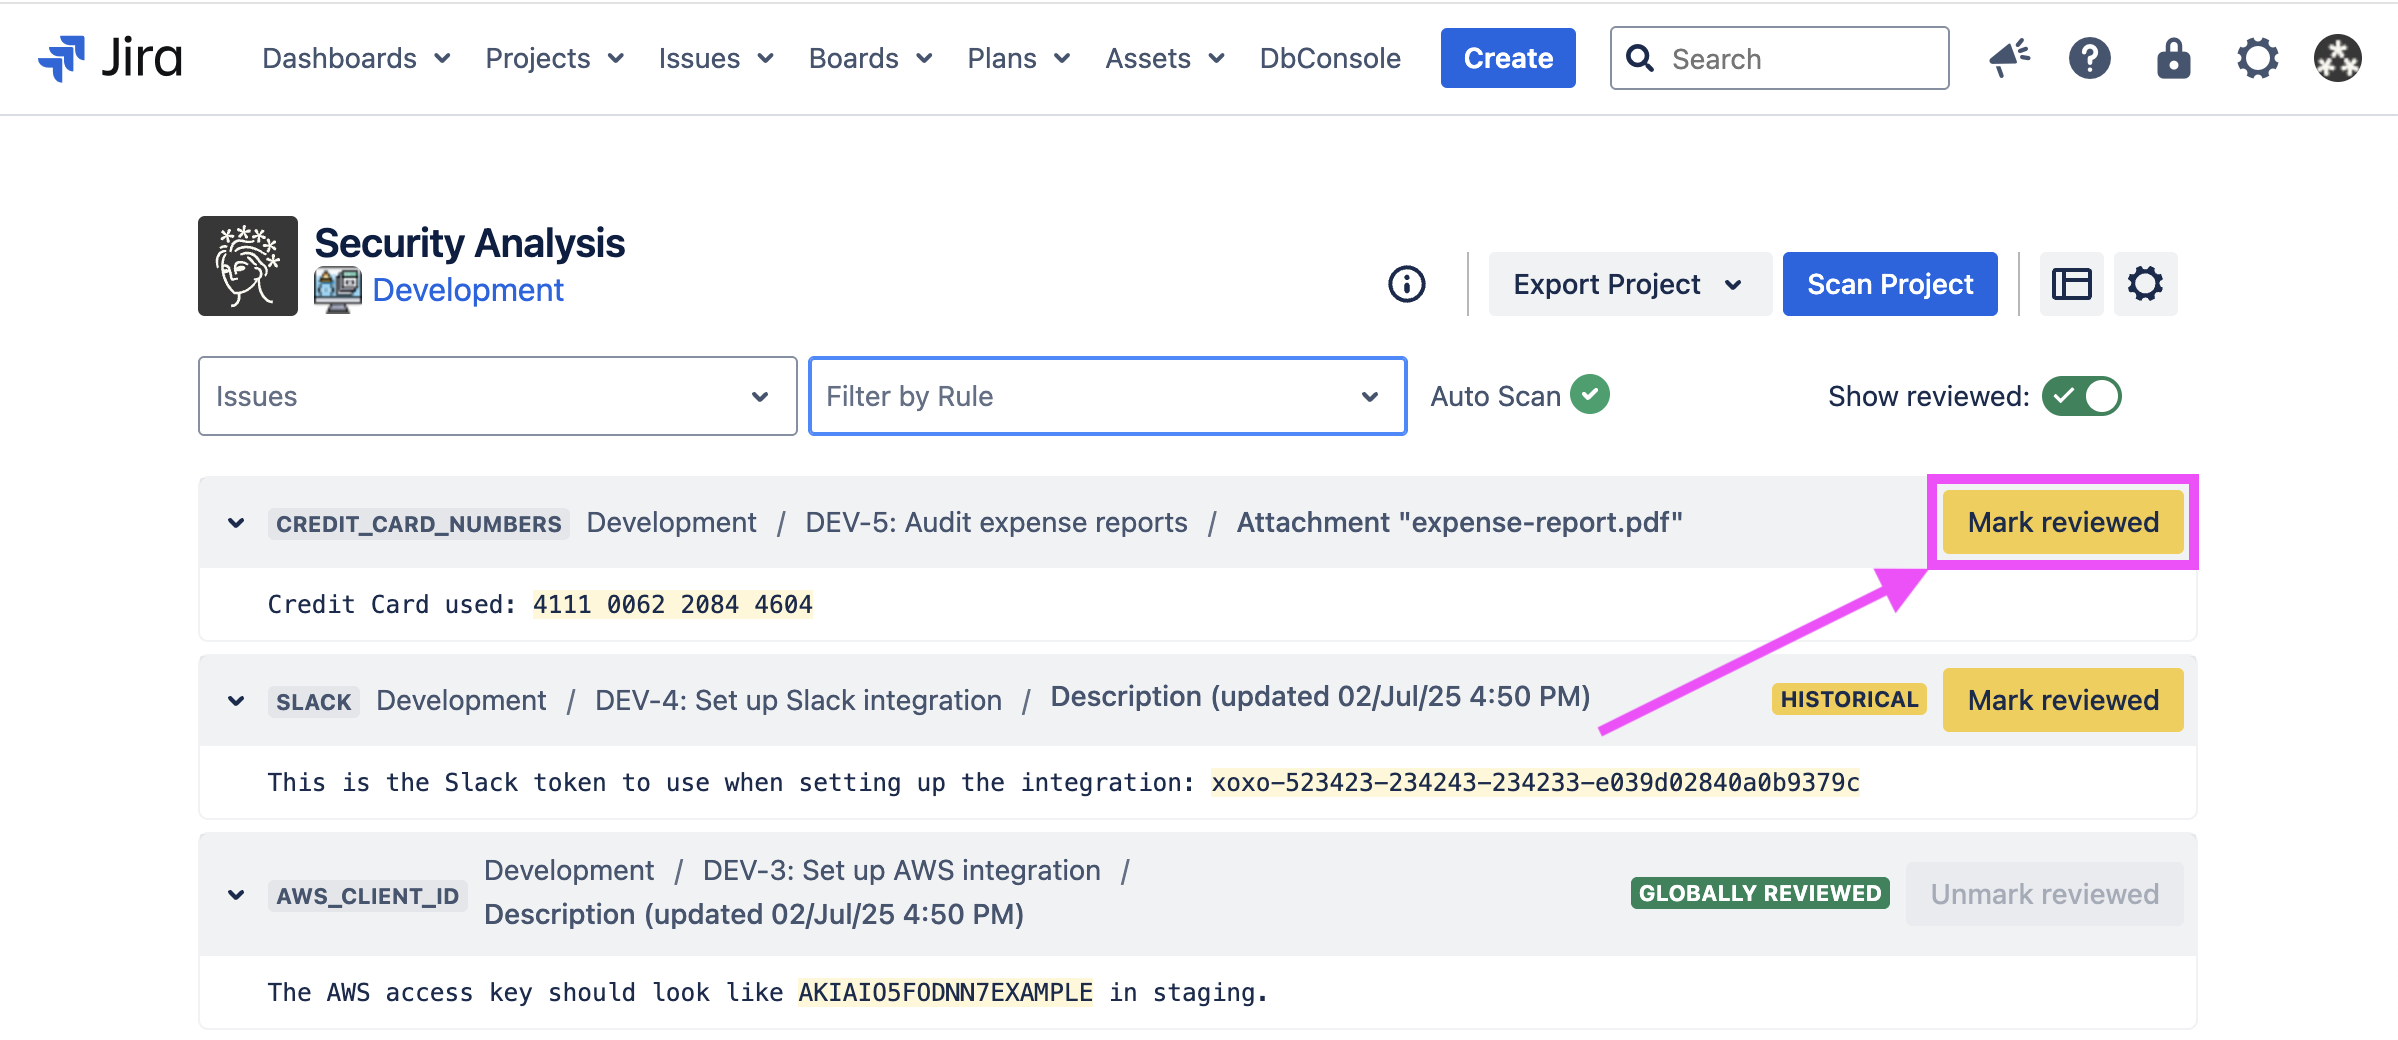Click the Auto Scan green checkmark
This screenshot has height=1040, width=2398.
pyautogui.click(x=1589, y=394)
